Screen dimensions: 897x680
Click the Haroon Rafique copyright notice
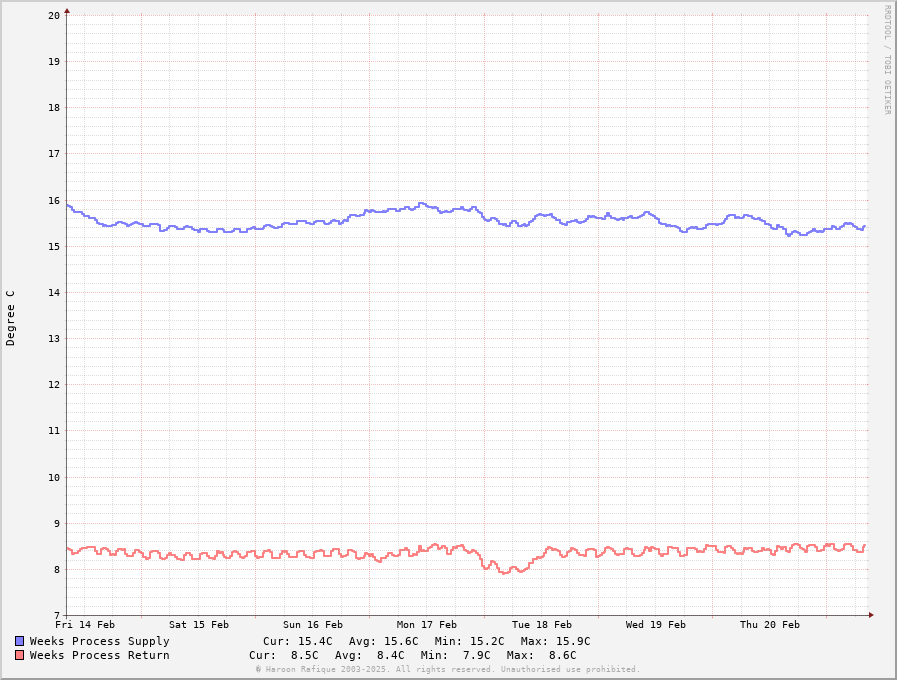pyautogui.click(x=447, y=669)
